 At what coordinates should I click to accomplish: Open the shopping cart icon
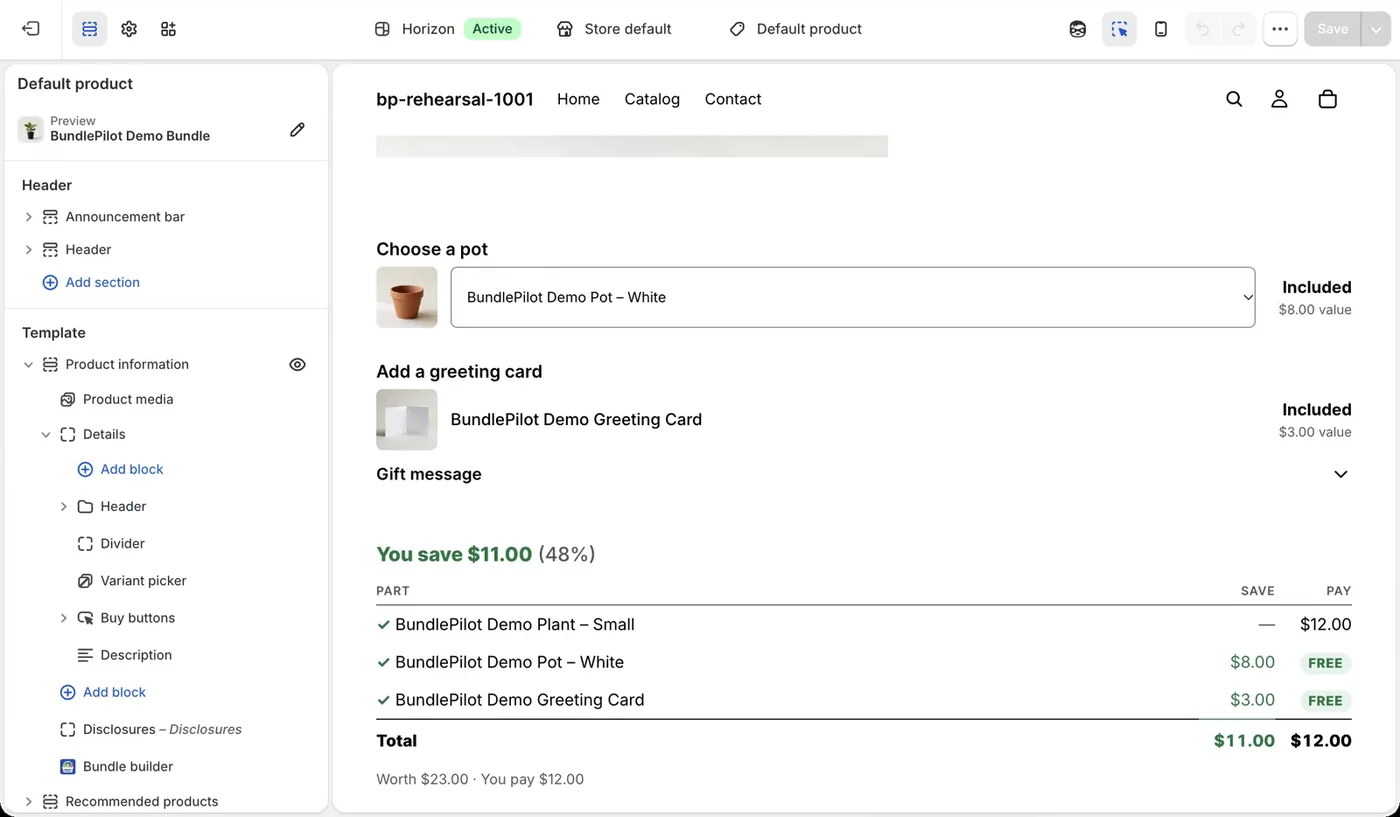click(x=1328, y=99)
